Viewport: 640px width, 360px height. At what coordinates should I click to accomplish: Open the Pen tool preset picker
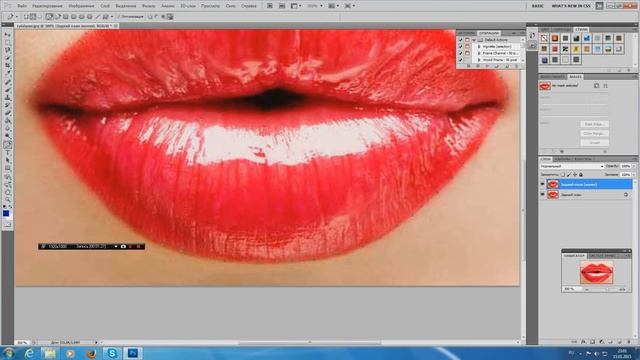coord(17,17)
